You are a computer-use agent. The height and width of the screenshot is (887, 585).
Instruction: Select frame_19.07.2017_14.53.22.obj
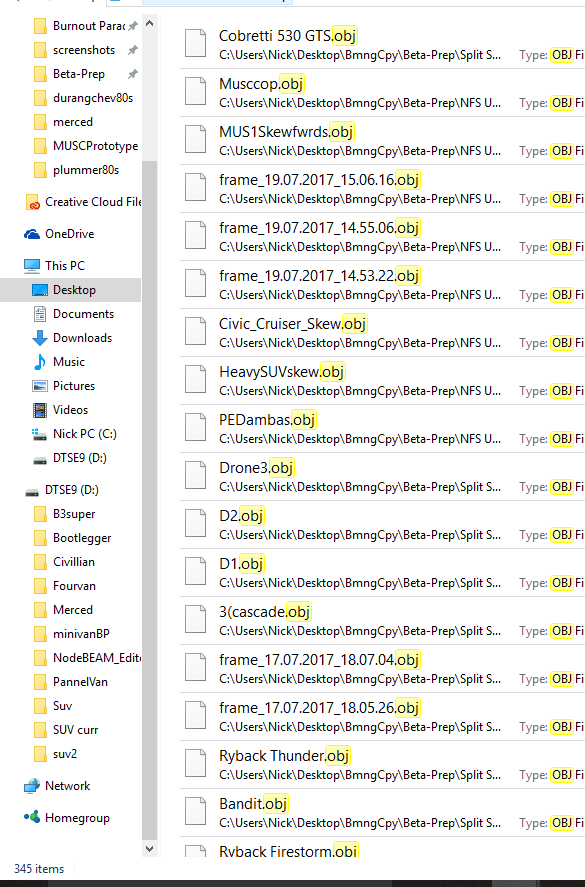(x=382, y=285)
